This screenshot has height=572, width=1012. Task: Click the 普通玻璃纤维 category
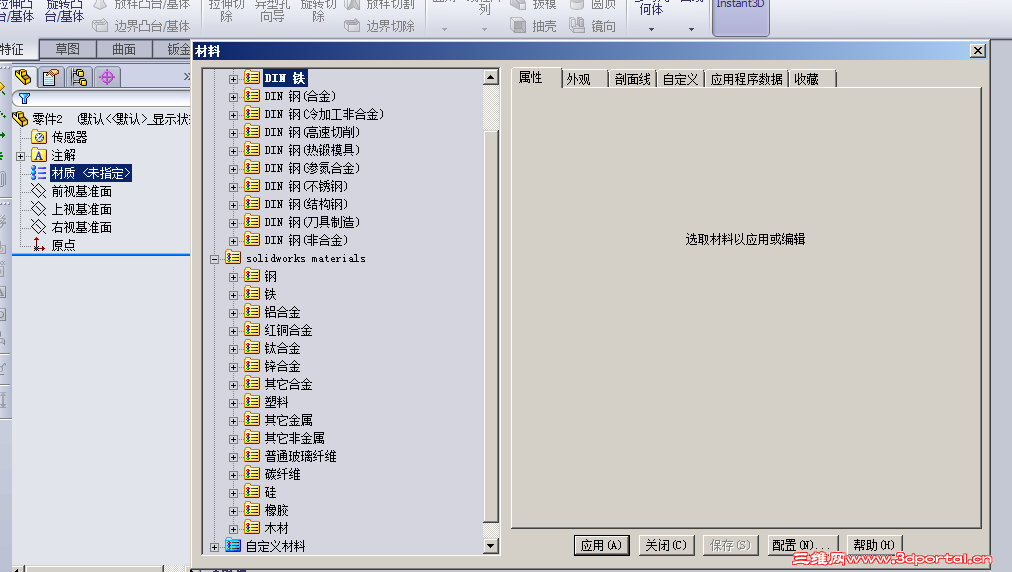[300, 456]
